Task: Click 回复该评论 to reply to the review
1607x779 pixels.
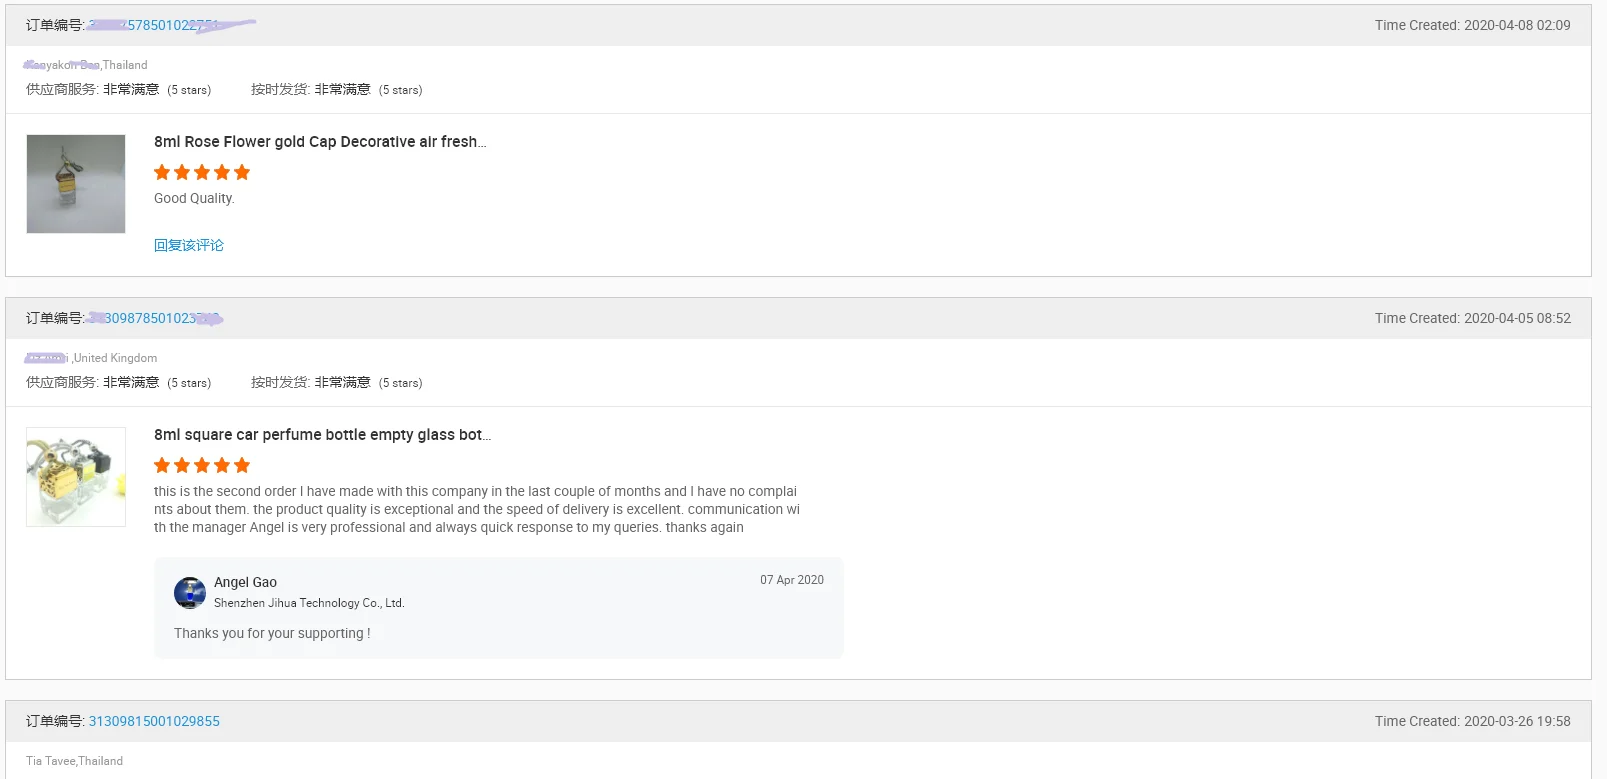Action: [x=189, y=245]
